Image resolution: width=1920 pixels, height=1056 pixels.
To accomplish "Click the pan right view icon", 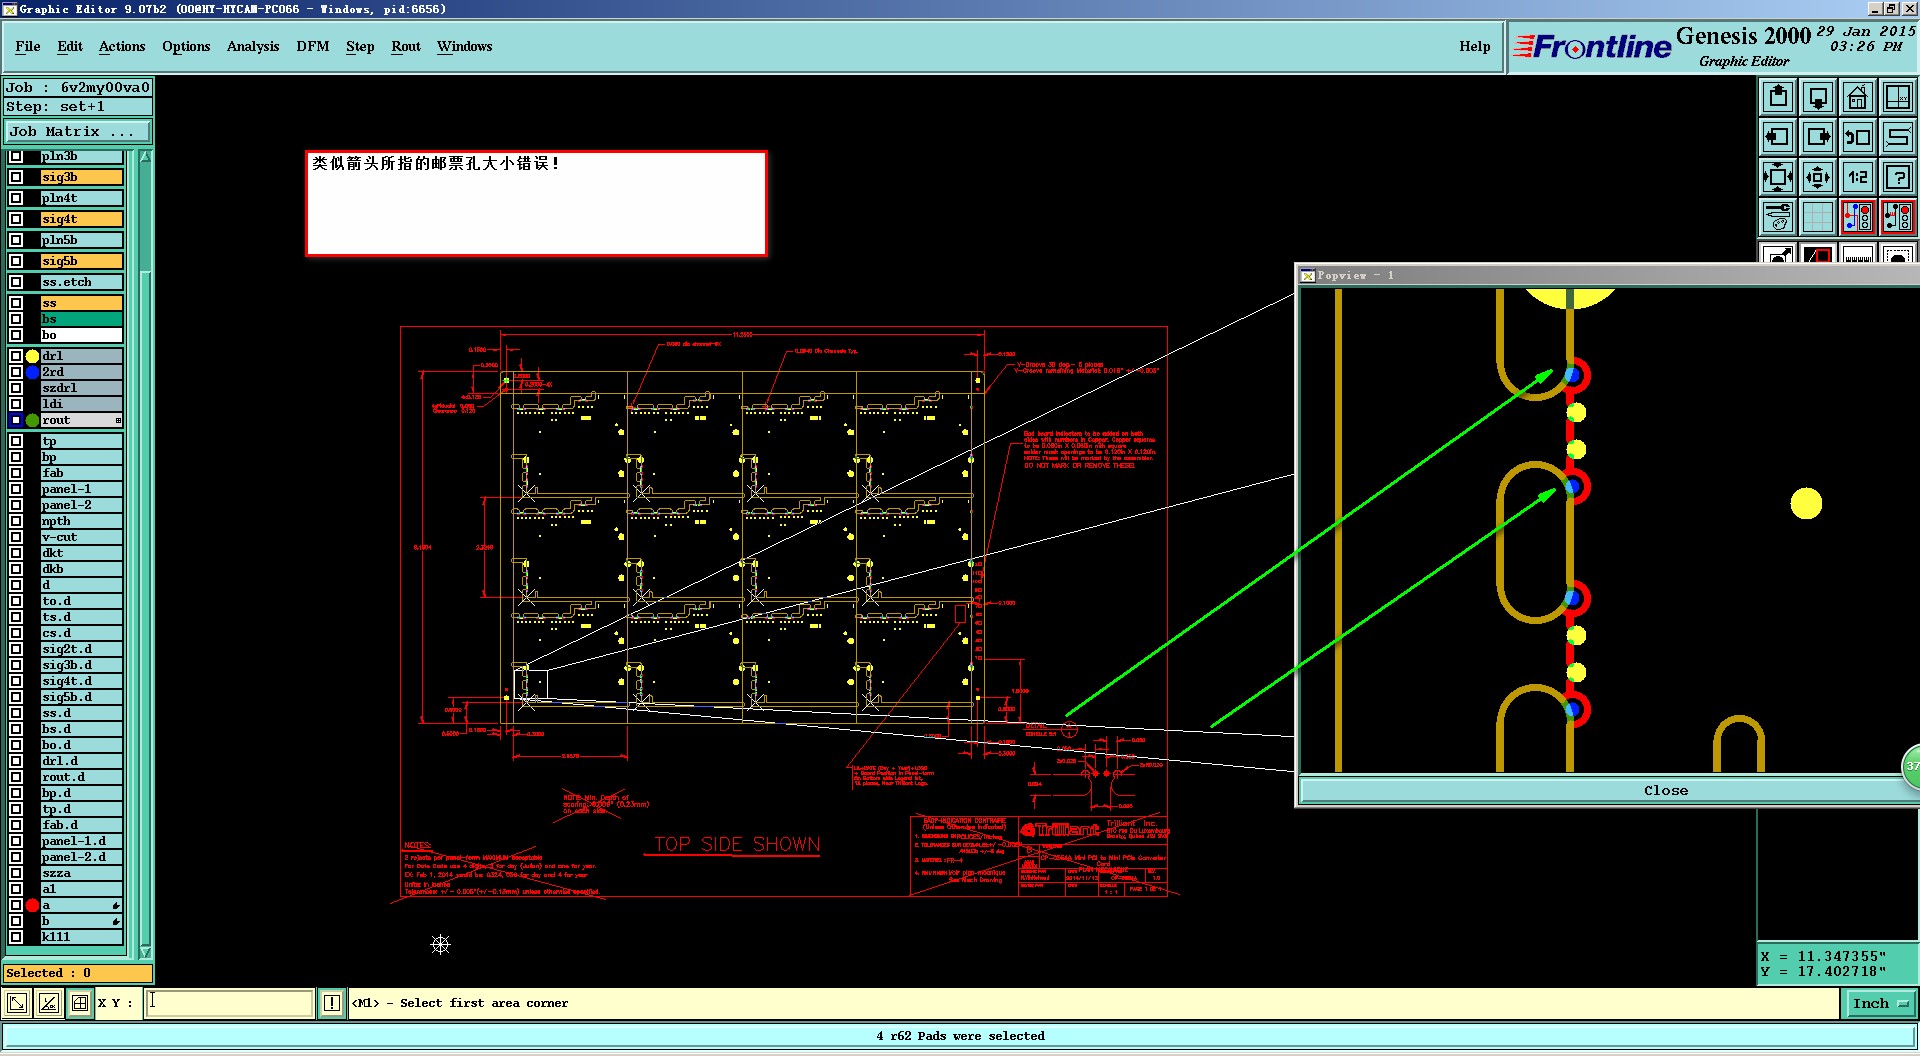I will pyautogui.click(x=1818, y=137).
